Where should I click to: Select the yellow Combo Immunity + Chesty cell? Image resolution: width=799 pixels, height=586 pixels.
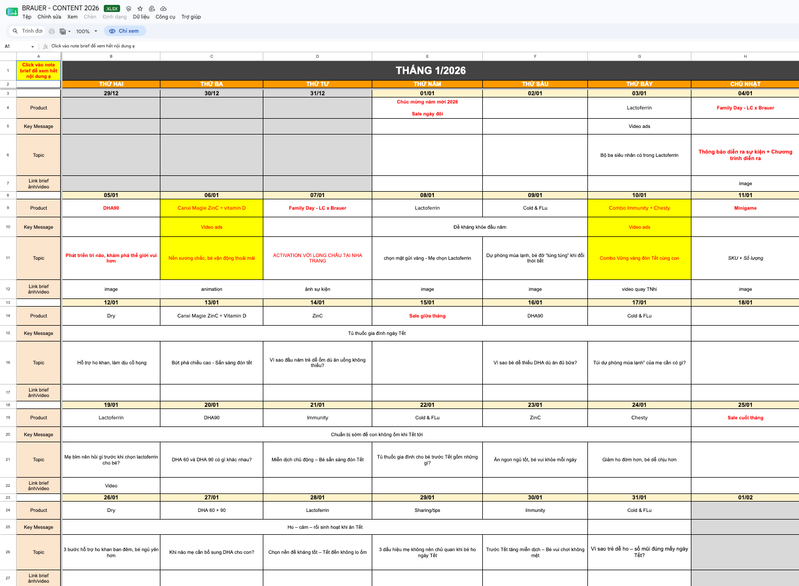639,208
